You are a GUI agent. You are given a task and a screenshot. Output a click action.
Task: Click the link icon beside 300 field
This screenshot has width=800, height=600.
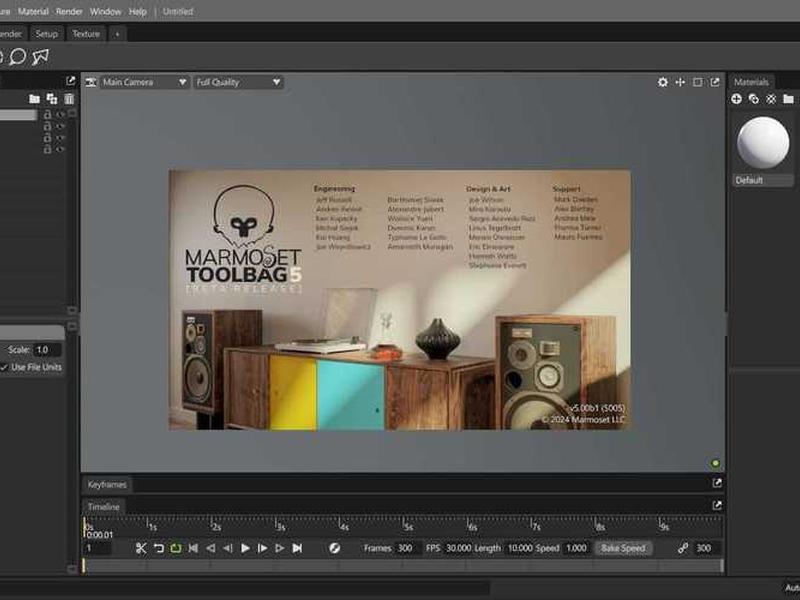pyautogui.click(x=683, y=548)
